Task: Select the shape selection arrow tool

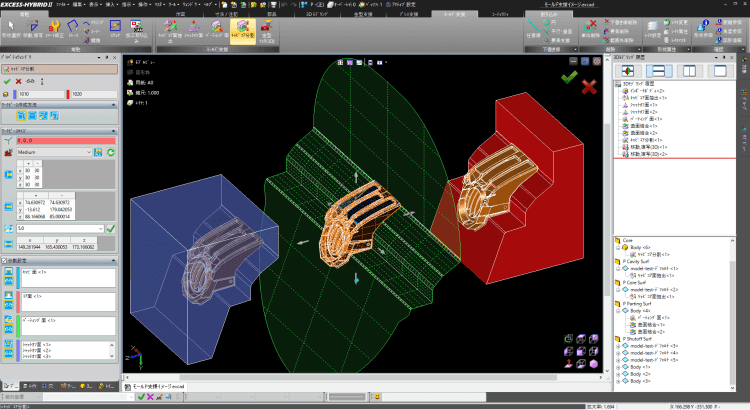Action: coord(11,28)
